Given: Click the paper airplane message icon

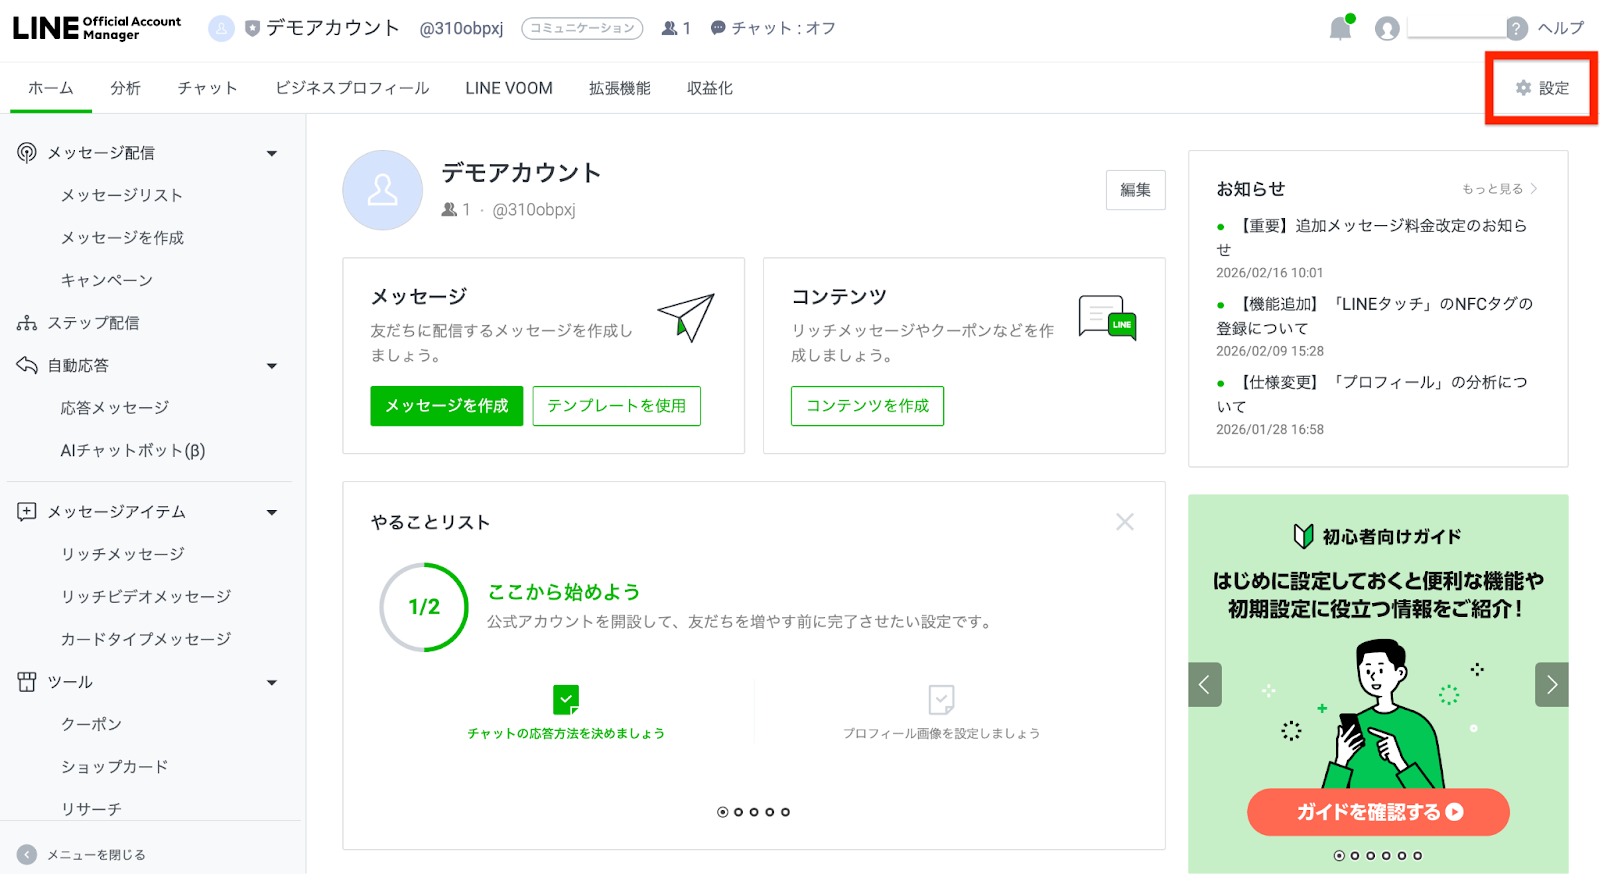Looking at the screenshot, I should point(686,317).
